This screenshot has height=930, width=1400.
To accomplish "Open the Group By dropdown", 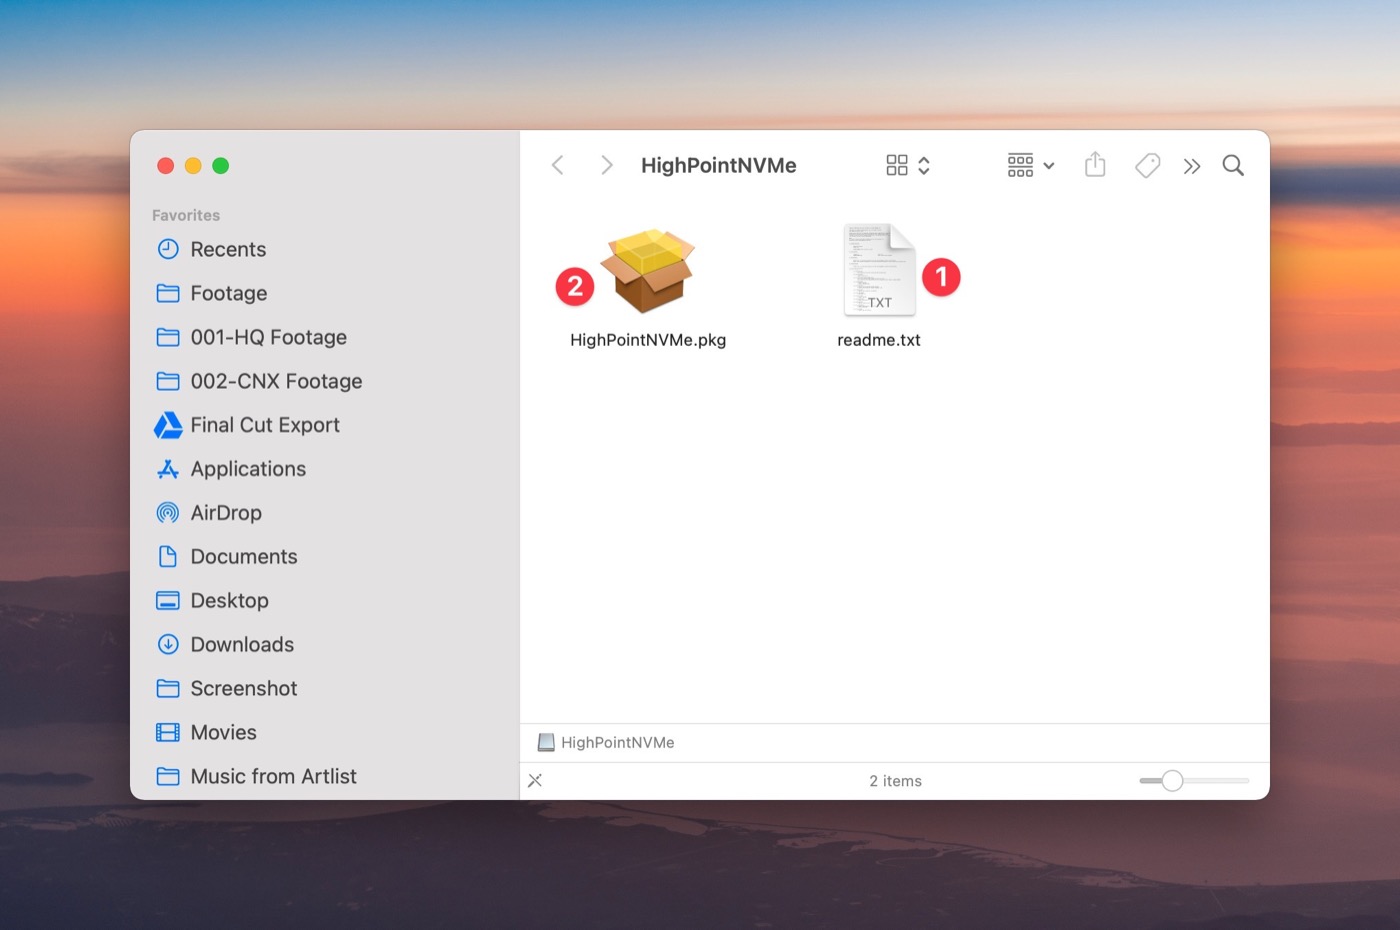I will [x=1030, y=165].
